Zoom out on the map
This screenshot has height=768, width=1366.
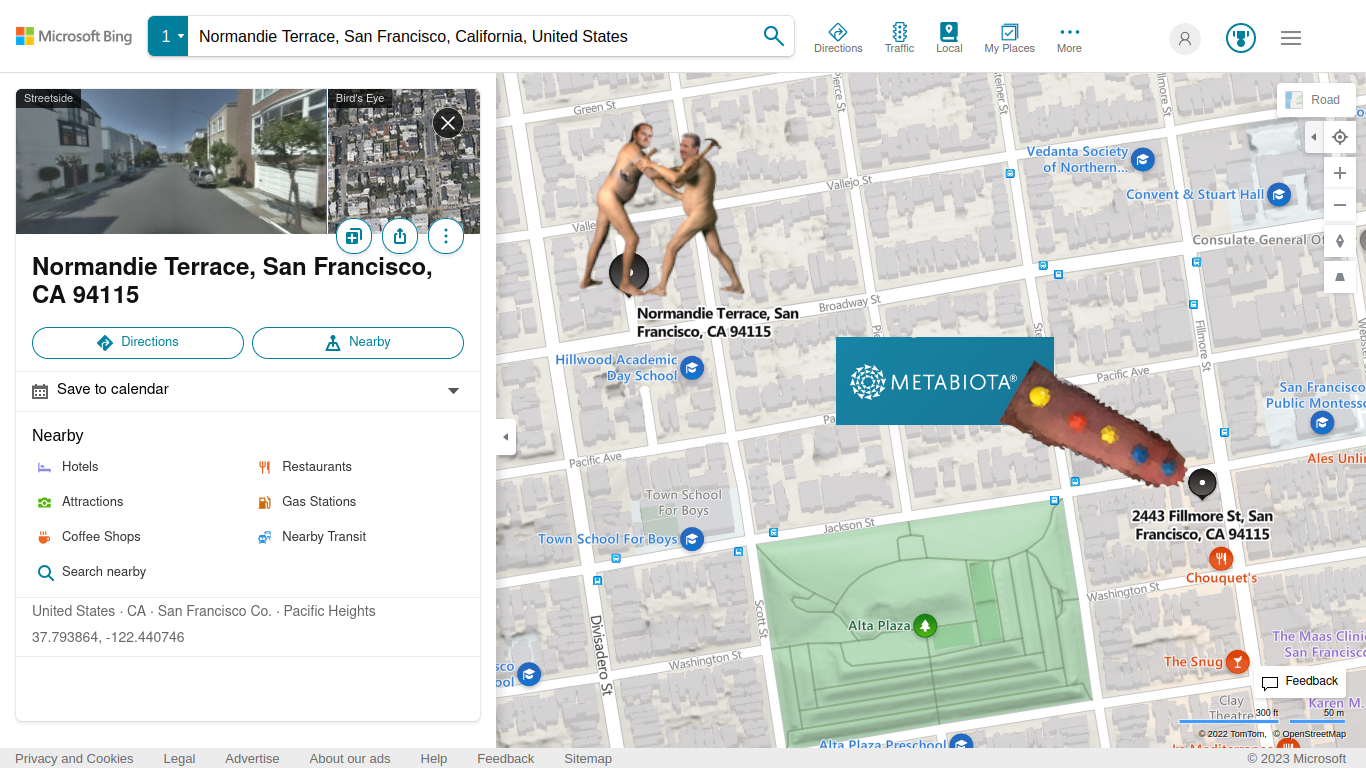(1340, 205)
